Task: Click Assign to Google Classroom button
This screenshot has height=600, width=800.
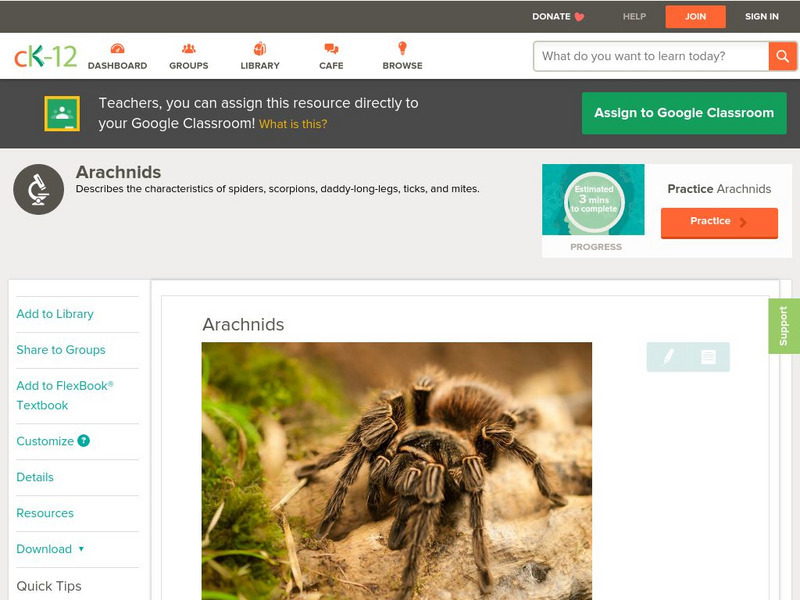Action: coord(684,113)
